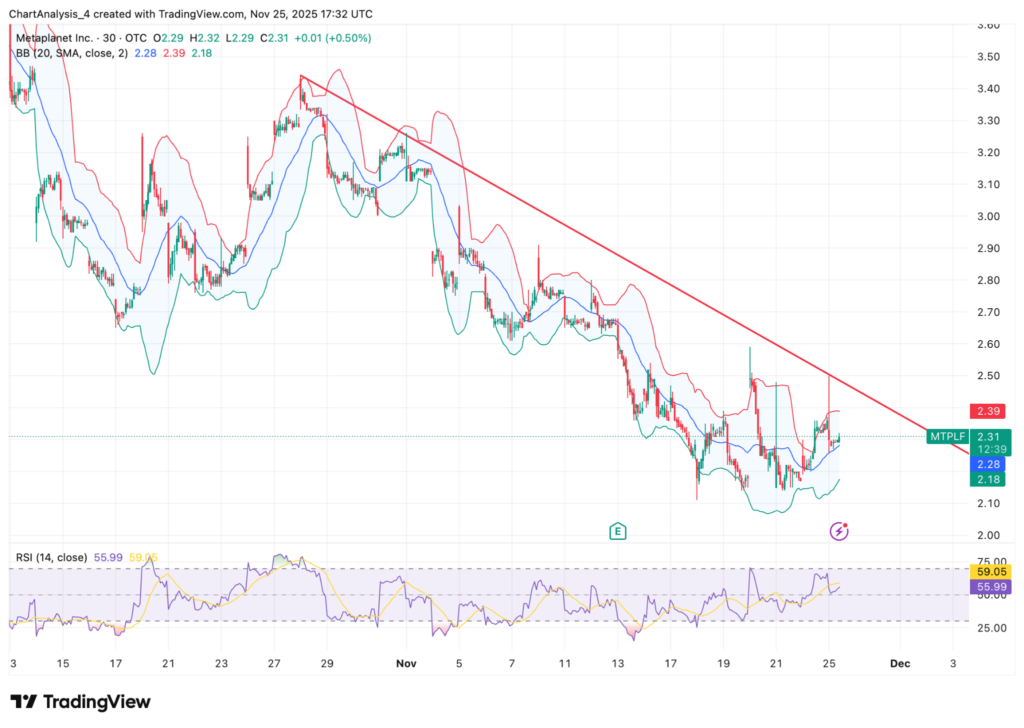
Task: Click the purple lightning bolt news icon
Action: [840, 531]
